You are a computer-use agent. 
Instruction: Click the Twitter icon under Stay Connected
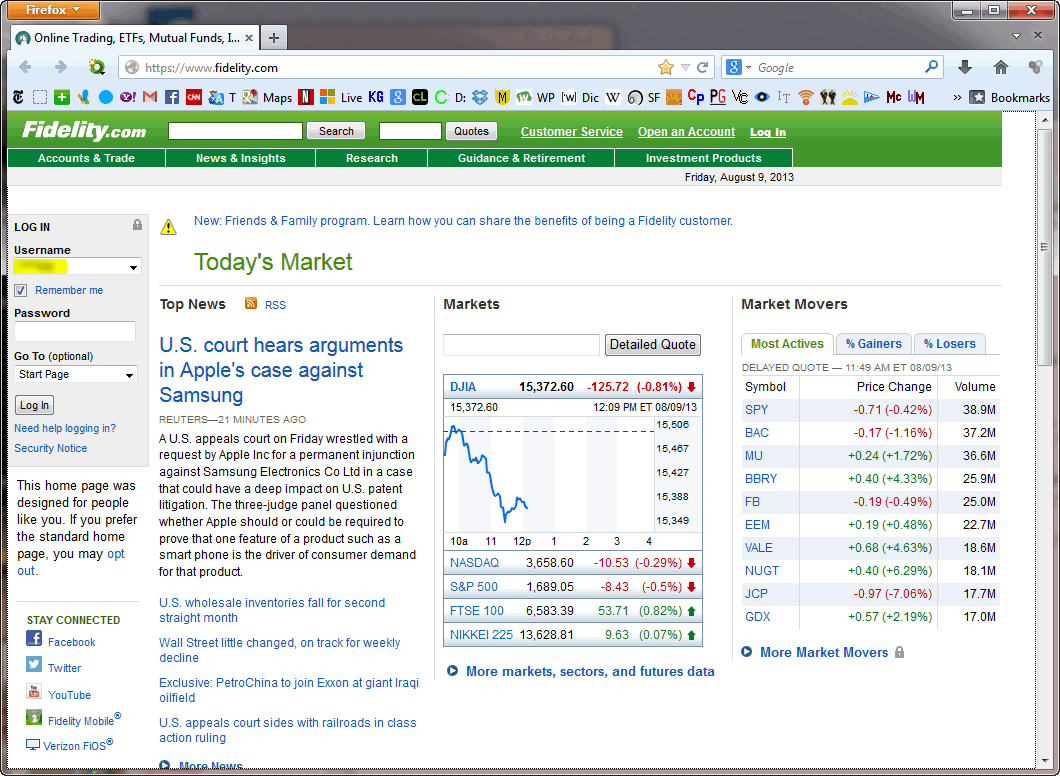point(34,664)
